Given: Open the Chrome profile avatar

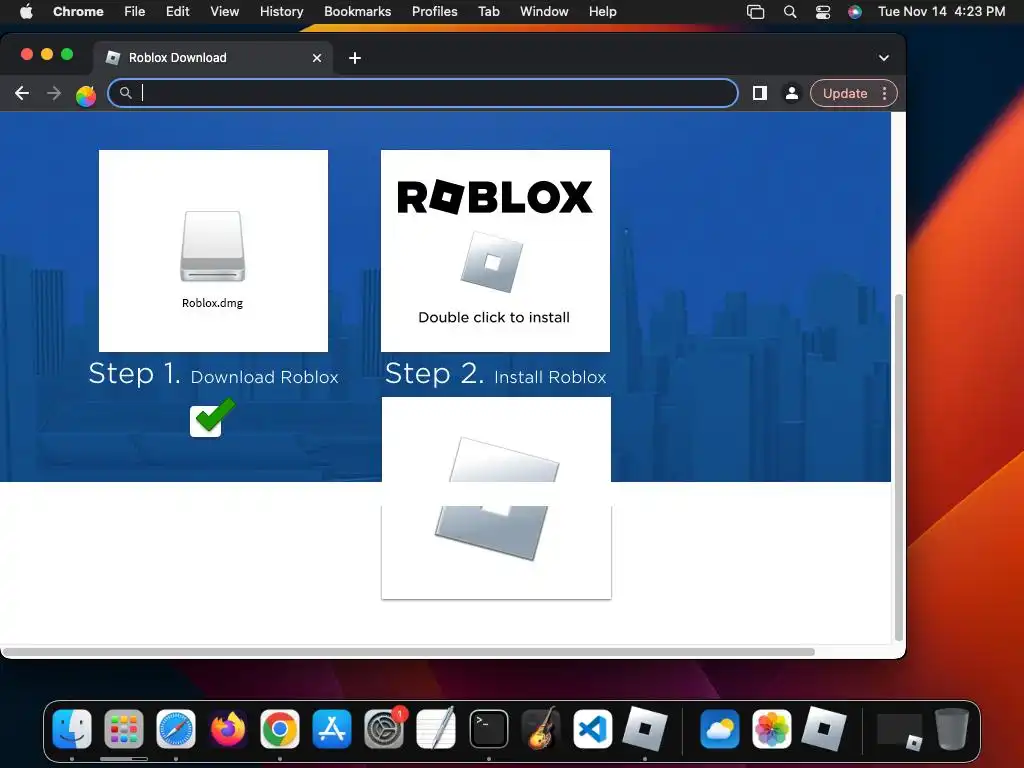Looking at the screenshot, I should point(792,93).
